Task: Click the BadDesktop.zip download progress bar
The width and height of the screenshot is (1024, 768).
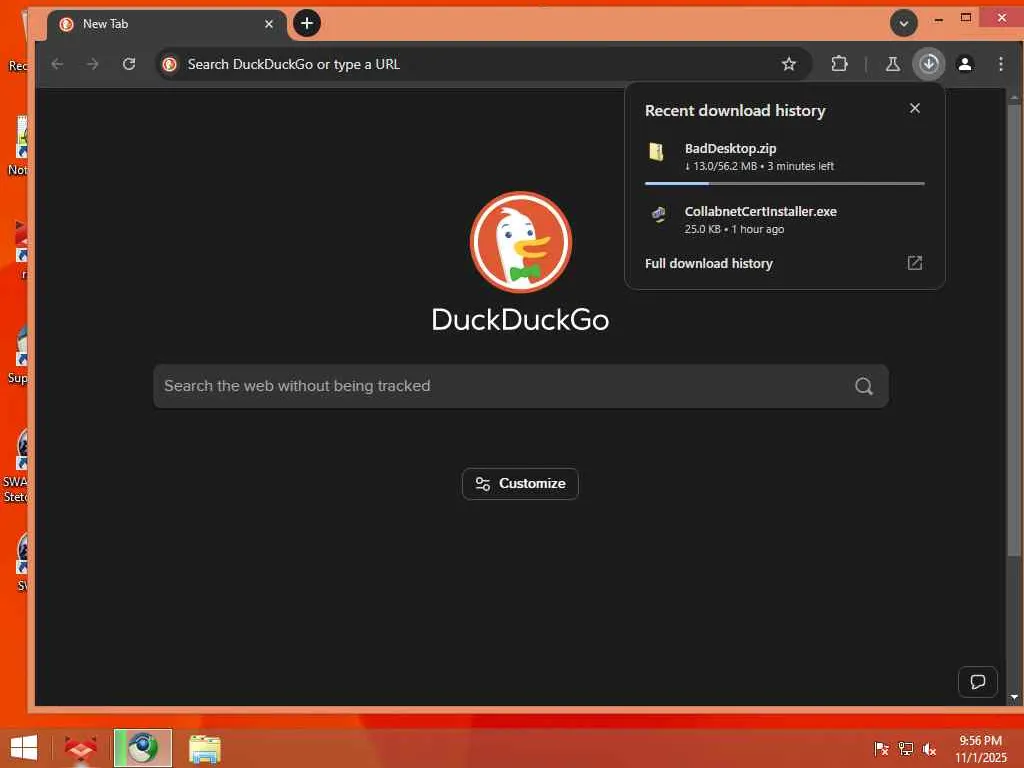Action: pos(784,184)
